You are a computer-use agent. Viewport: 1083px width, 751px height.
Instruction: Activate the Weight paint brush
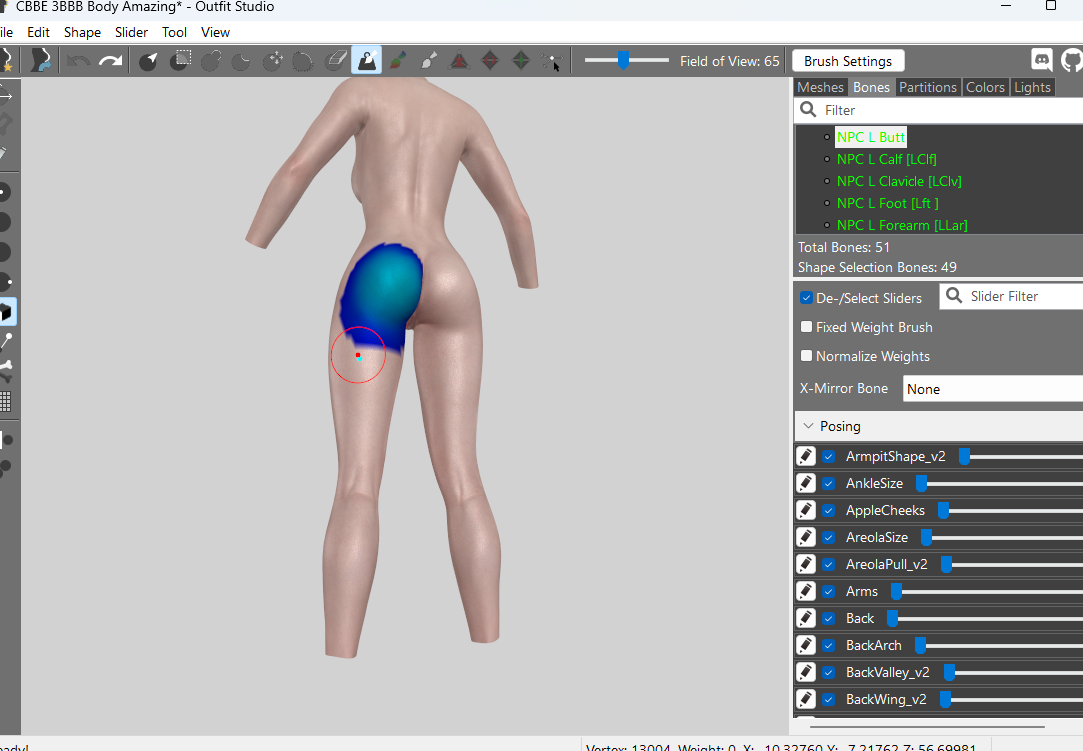(x=366, y=60)
